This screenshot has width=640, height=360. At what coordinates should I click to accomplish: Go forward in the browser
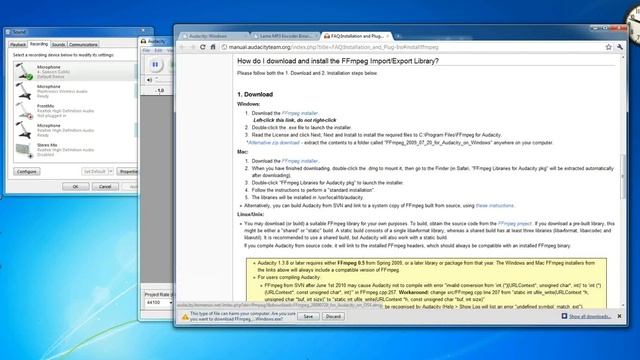point(192,47)
